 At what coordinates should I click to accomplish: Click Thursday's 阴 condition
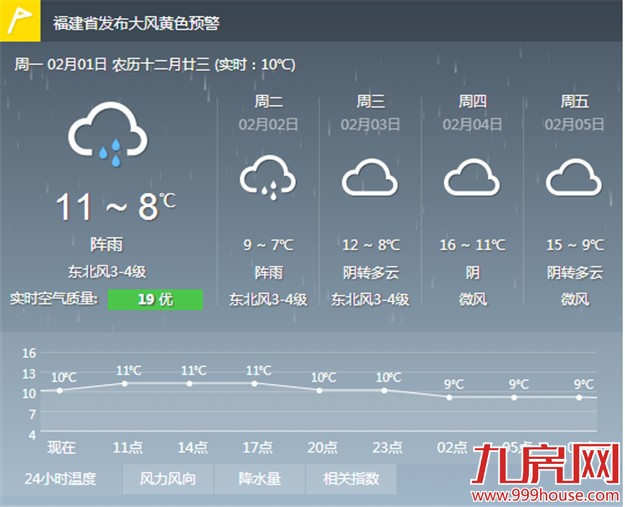tap(473, 273)
